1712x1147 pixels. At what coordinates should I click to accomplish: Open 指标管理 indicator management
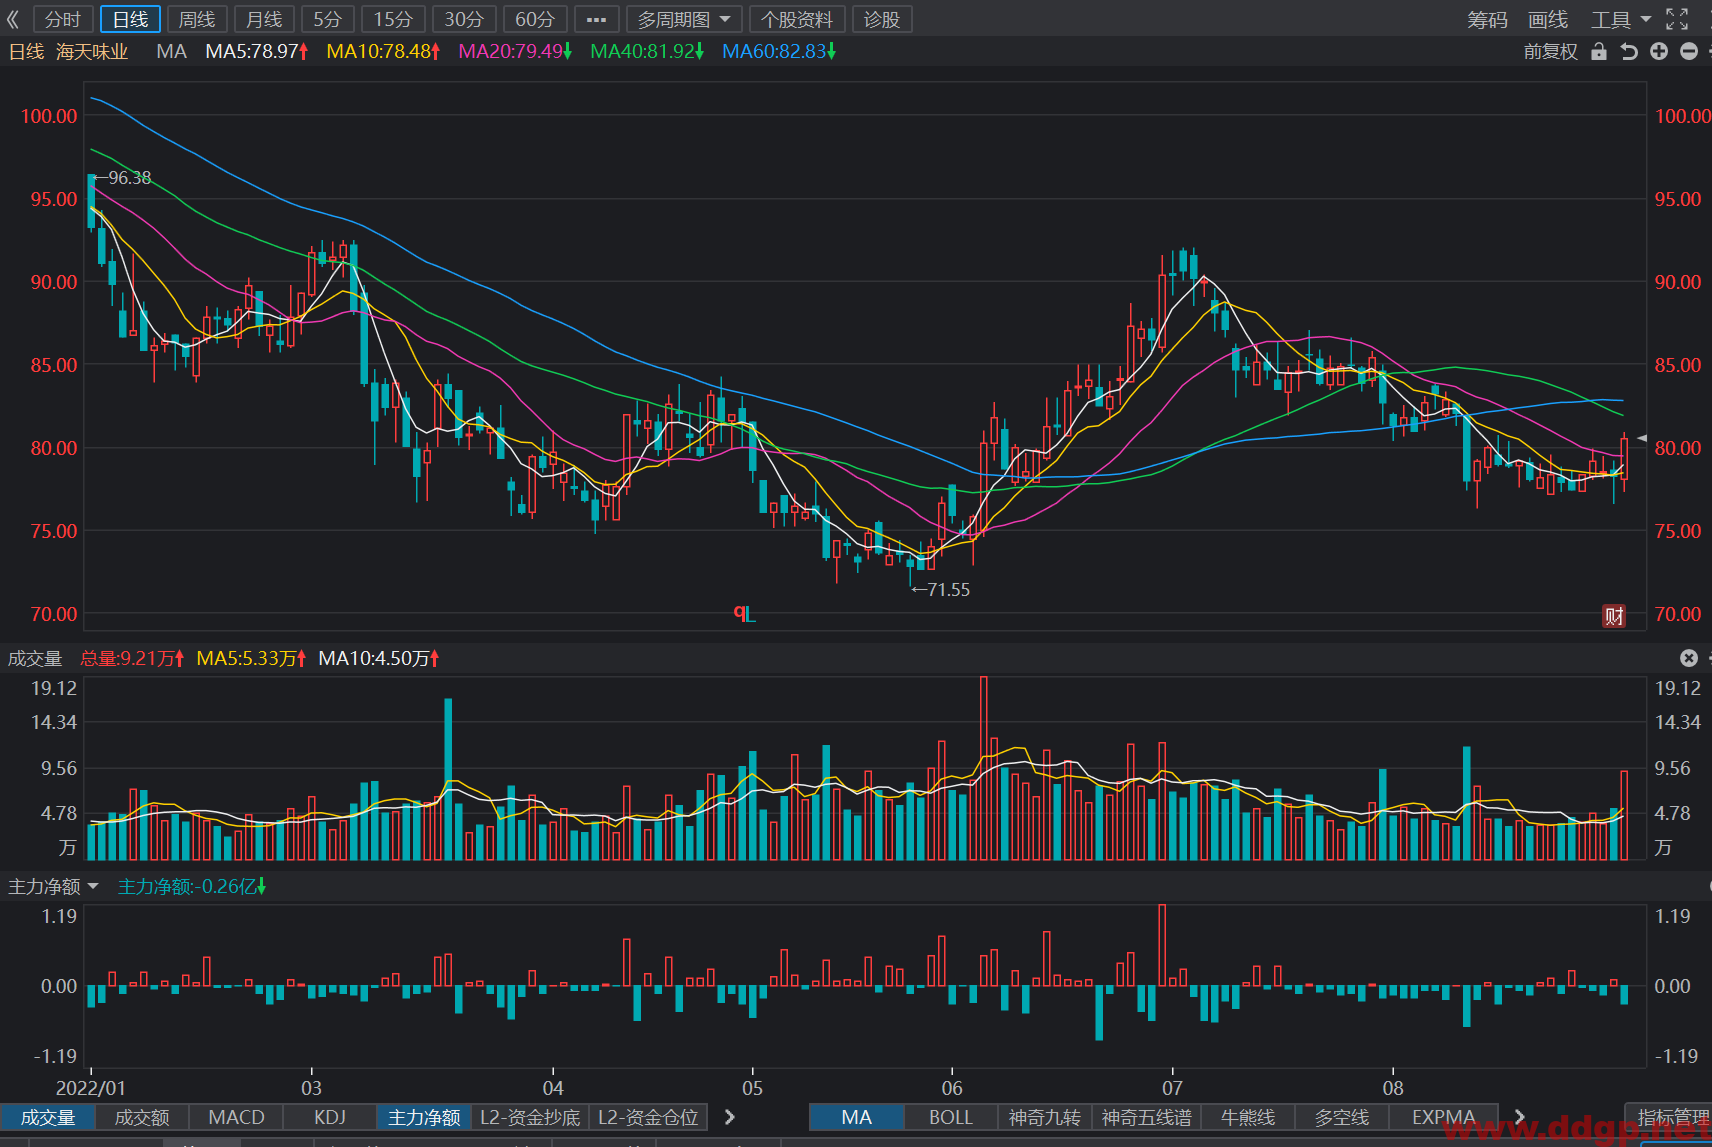[1670, 1117]
